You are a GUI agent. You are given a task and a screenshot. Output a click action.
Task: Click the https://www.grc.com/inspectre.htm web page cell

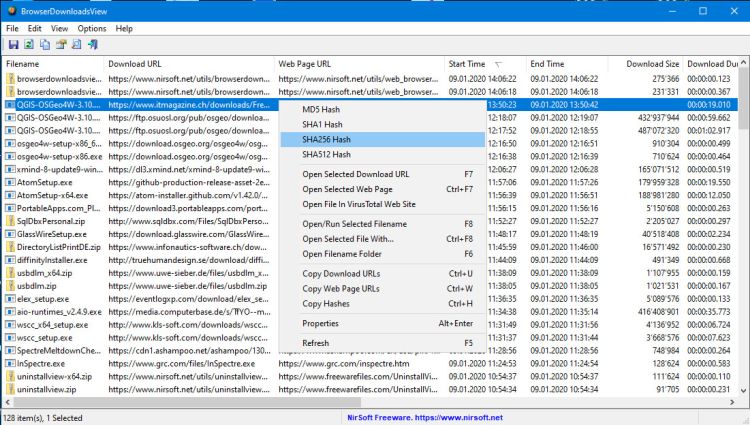pos(343,363)
